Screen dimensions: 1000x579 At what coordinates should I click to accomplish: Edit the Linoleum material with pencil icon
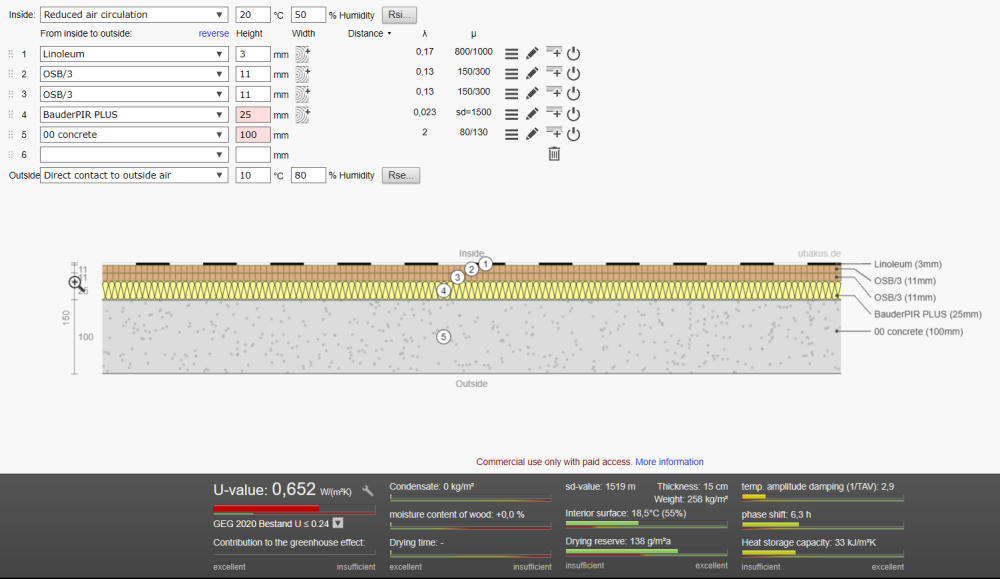tap(532, 54)
